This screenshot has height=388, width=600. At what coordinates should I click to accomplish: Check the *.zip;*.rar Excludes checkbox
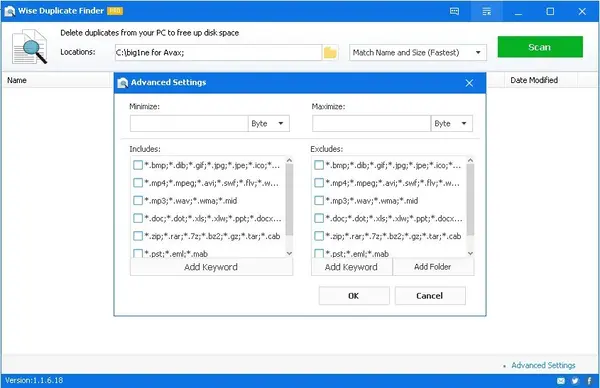point(319,236)
